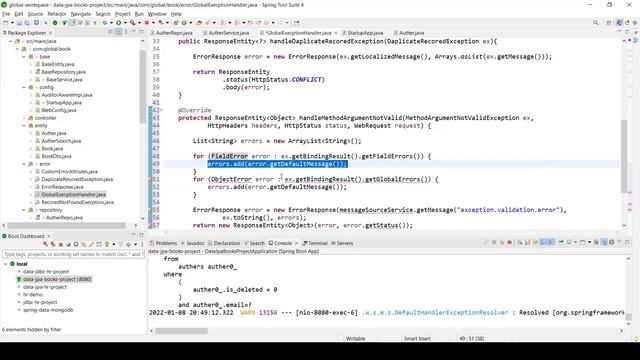Click the green Boot Dashboard start icon in main toolbar
The width and height of the screenshot is (640, 360).
click(55, 23)
